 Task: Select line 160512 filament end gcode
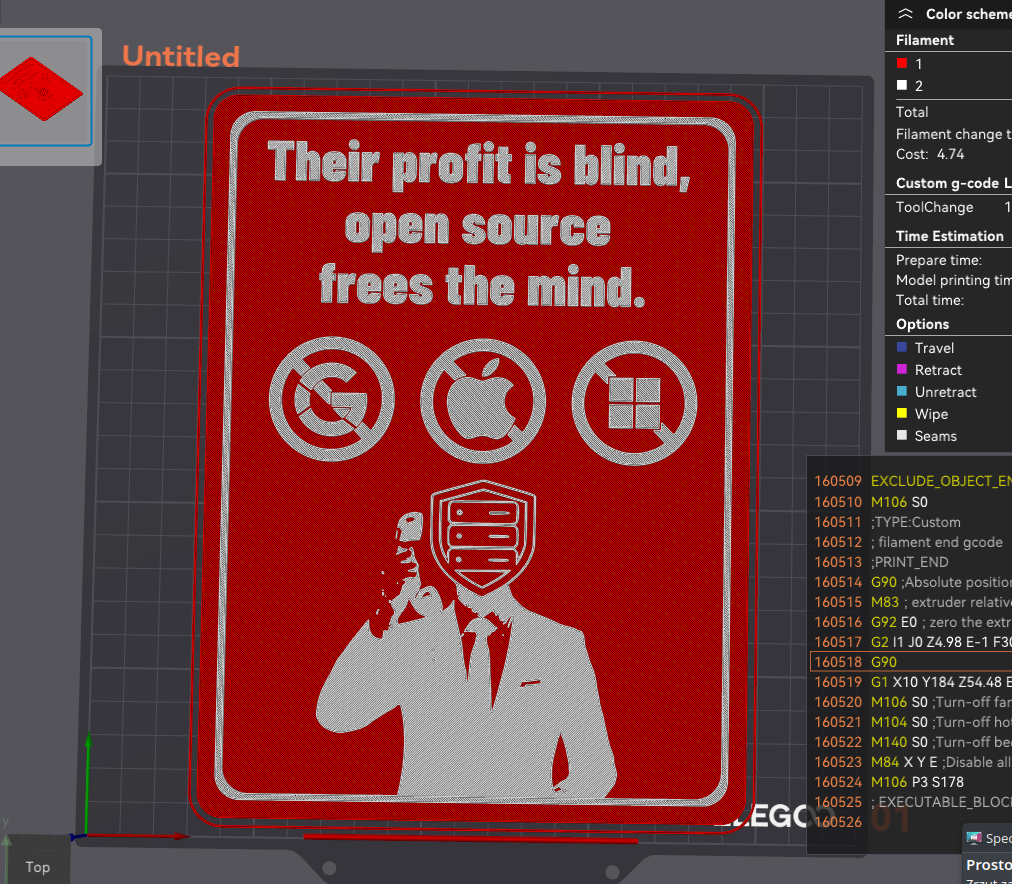(x=911, y=542)
